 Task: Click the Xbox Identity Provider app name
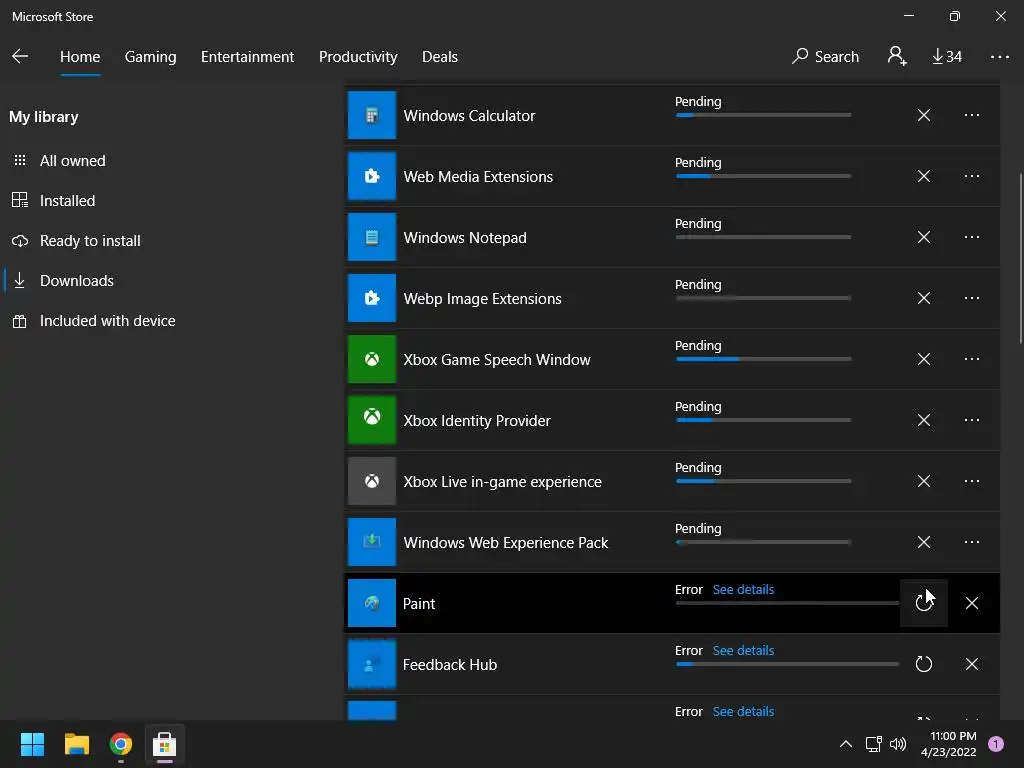477,421
